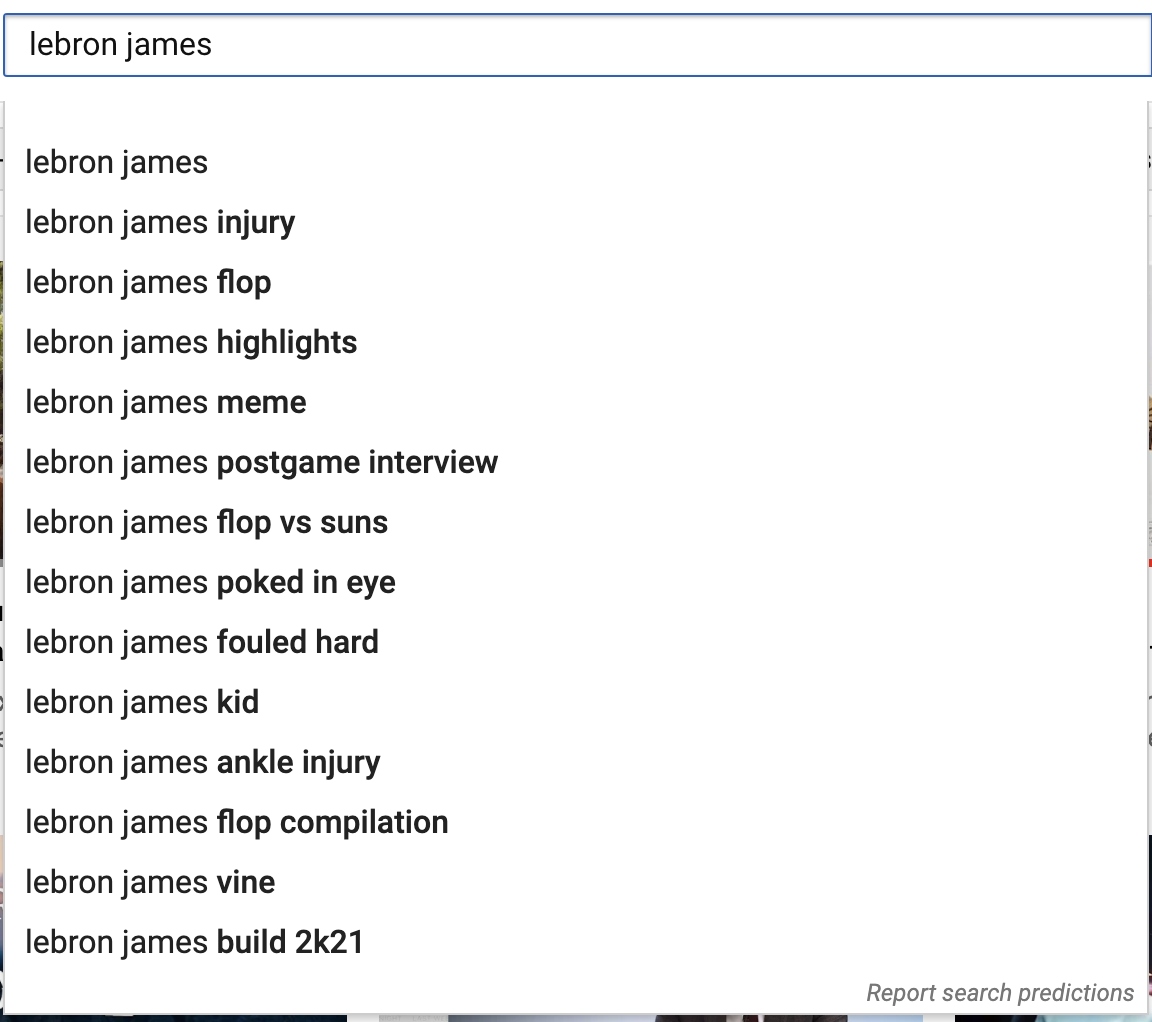
Task: Pick the 'lebron james flop' suggestion
Action: (576, 283)
